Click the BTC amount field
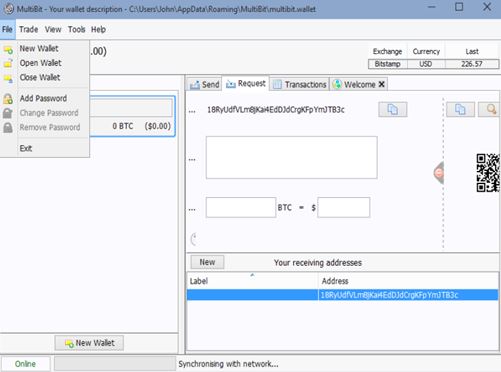 [x=241, y=207]
